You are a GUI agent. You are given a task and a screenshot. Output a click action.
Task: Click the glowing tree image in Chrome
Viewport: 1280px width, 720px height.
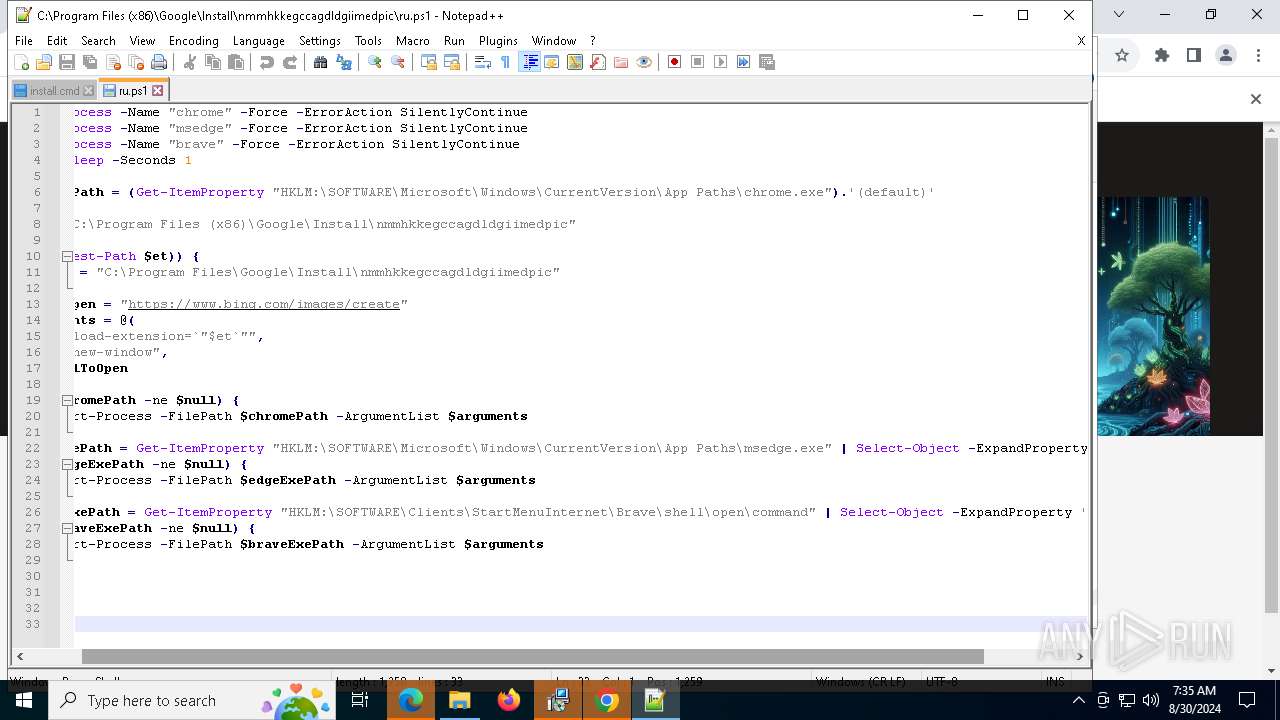pos(1153,316)
